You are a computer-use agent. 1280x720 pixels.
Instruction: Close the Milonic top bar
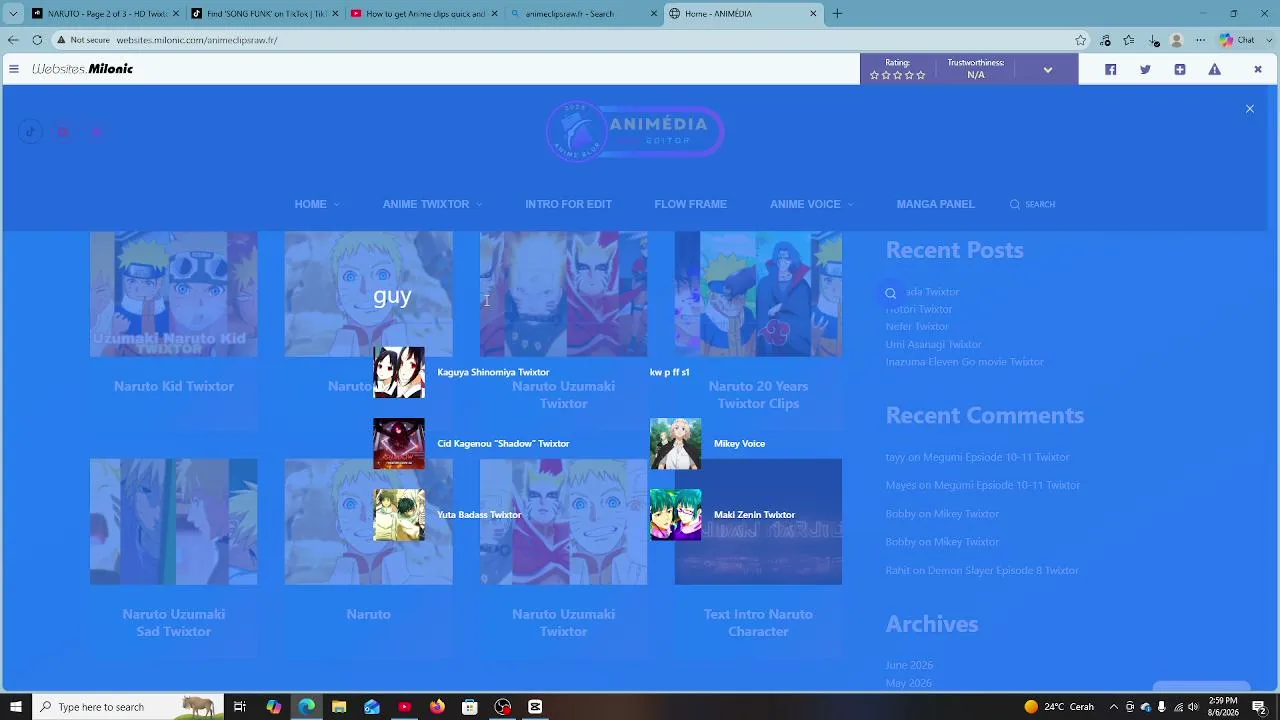click(1258, 69)
